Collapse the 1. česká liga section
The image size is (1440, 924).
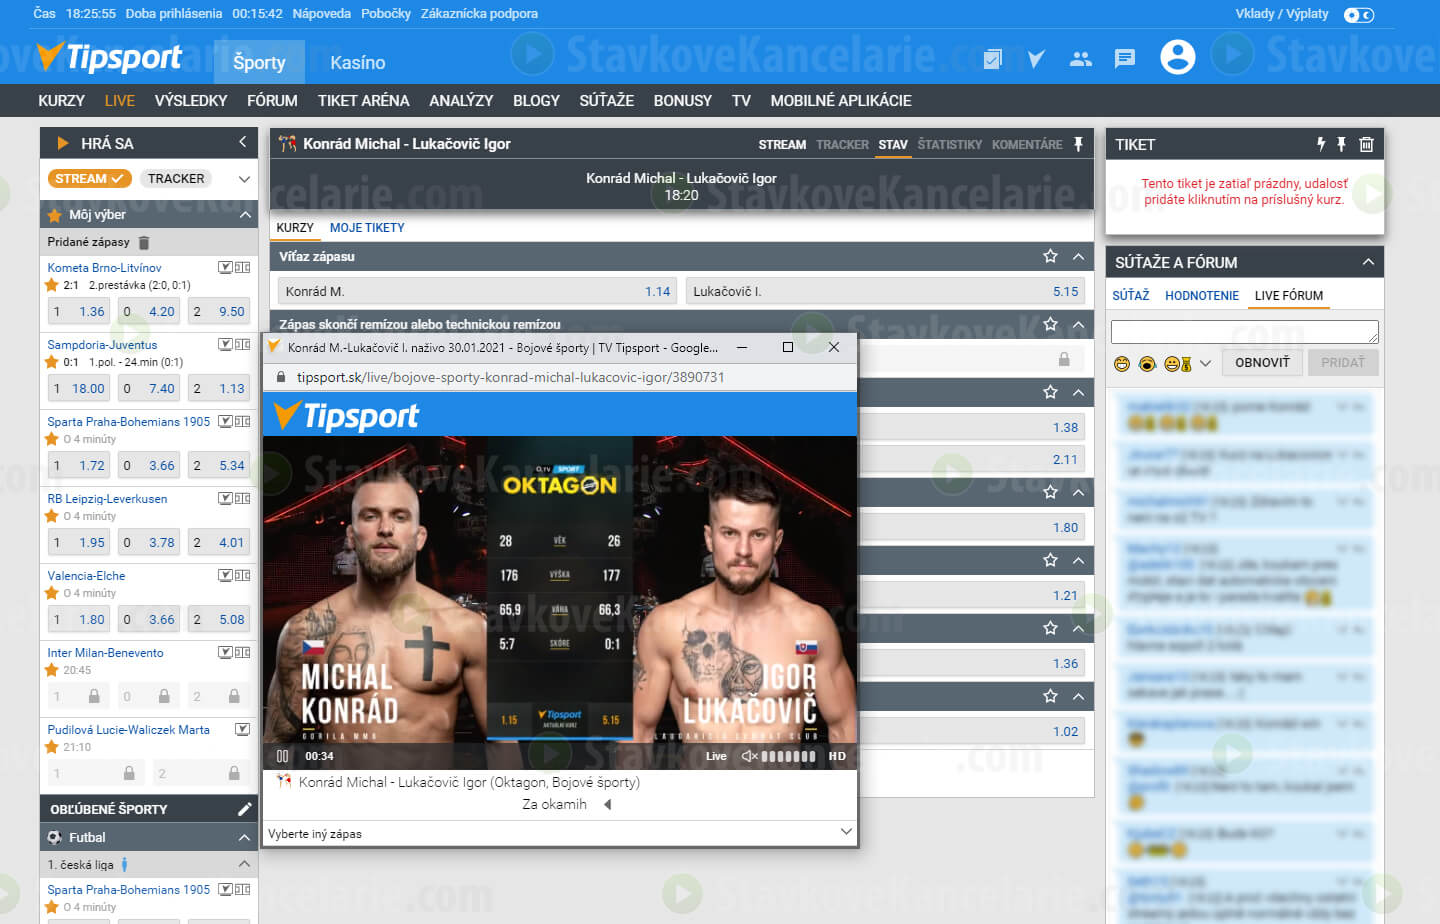pyautogui.click(x=244, y=864)
